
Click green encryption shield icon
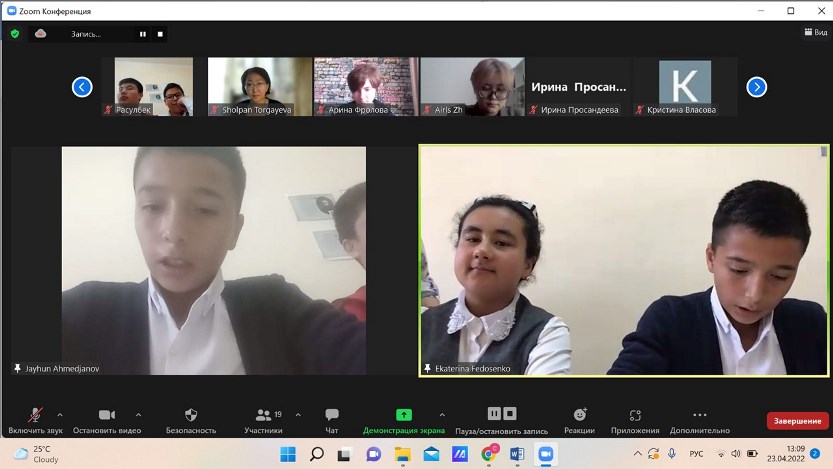pos(15,33)
